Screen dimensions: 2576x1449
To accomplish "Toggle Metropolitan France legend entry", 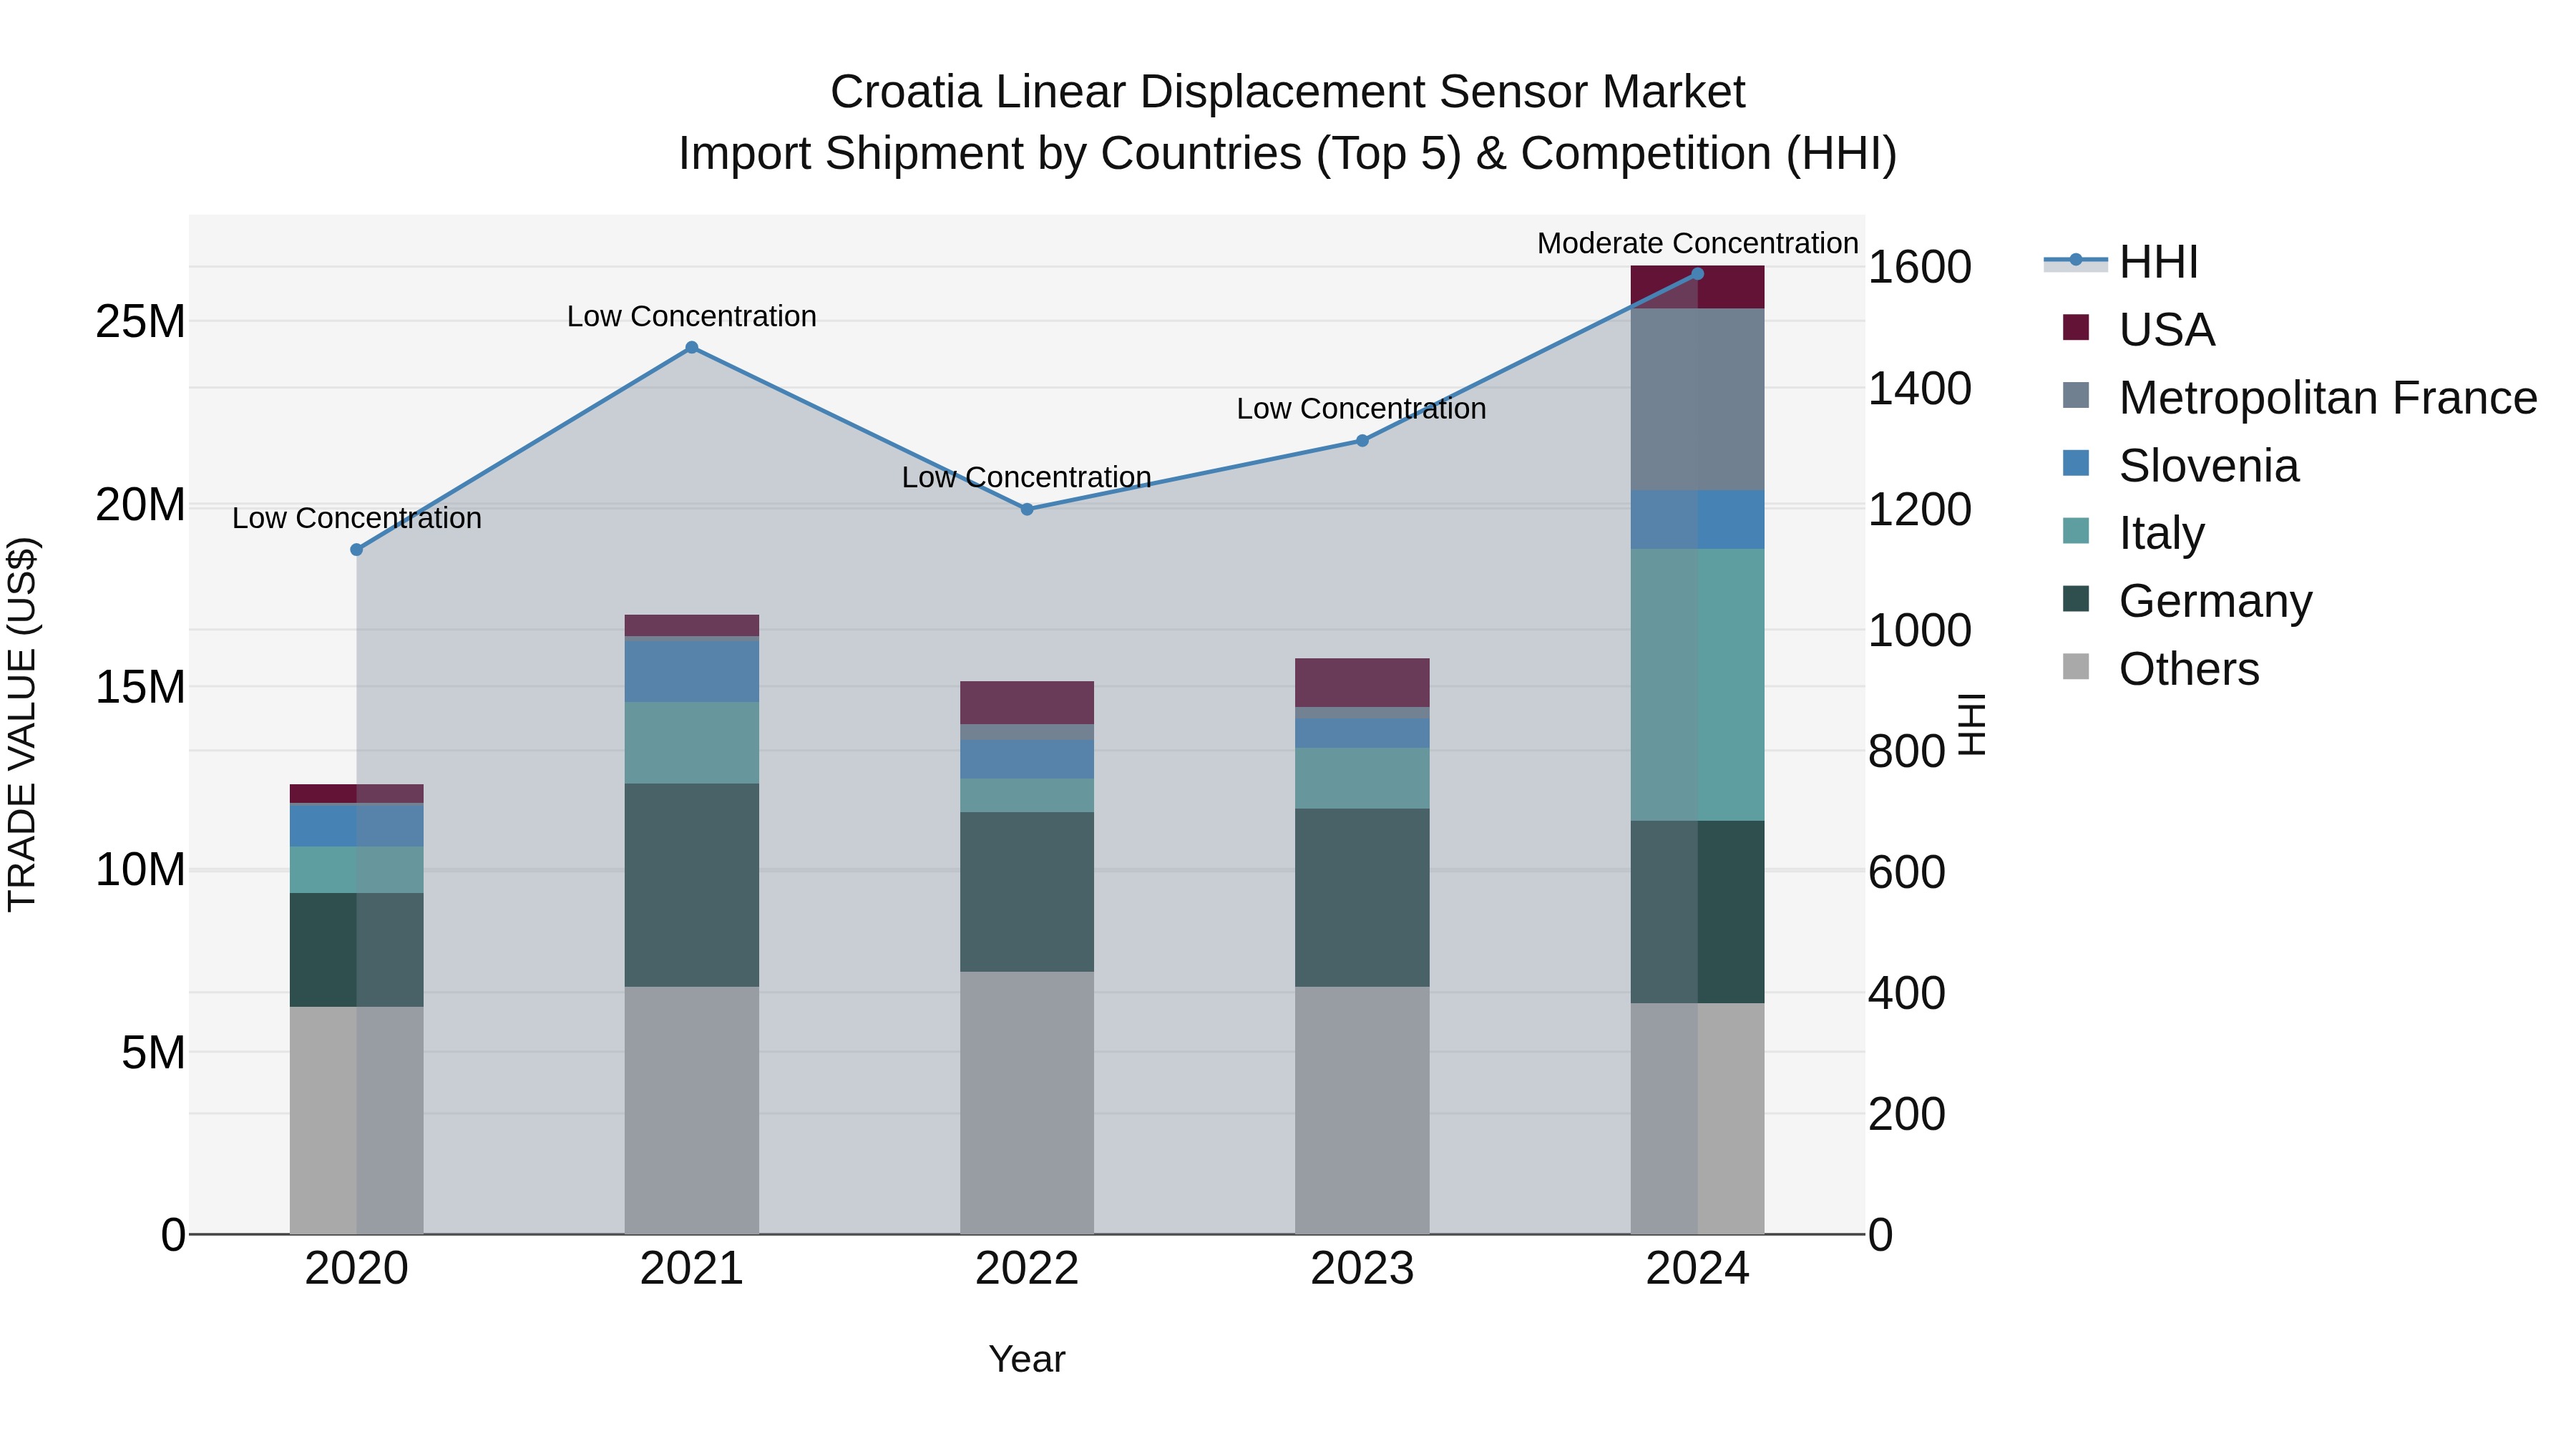I will [x=2299, y=397].
